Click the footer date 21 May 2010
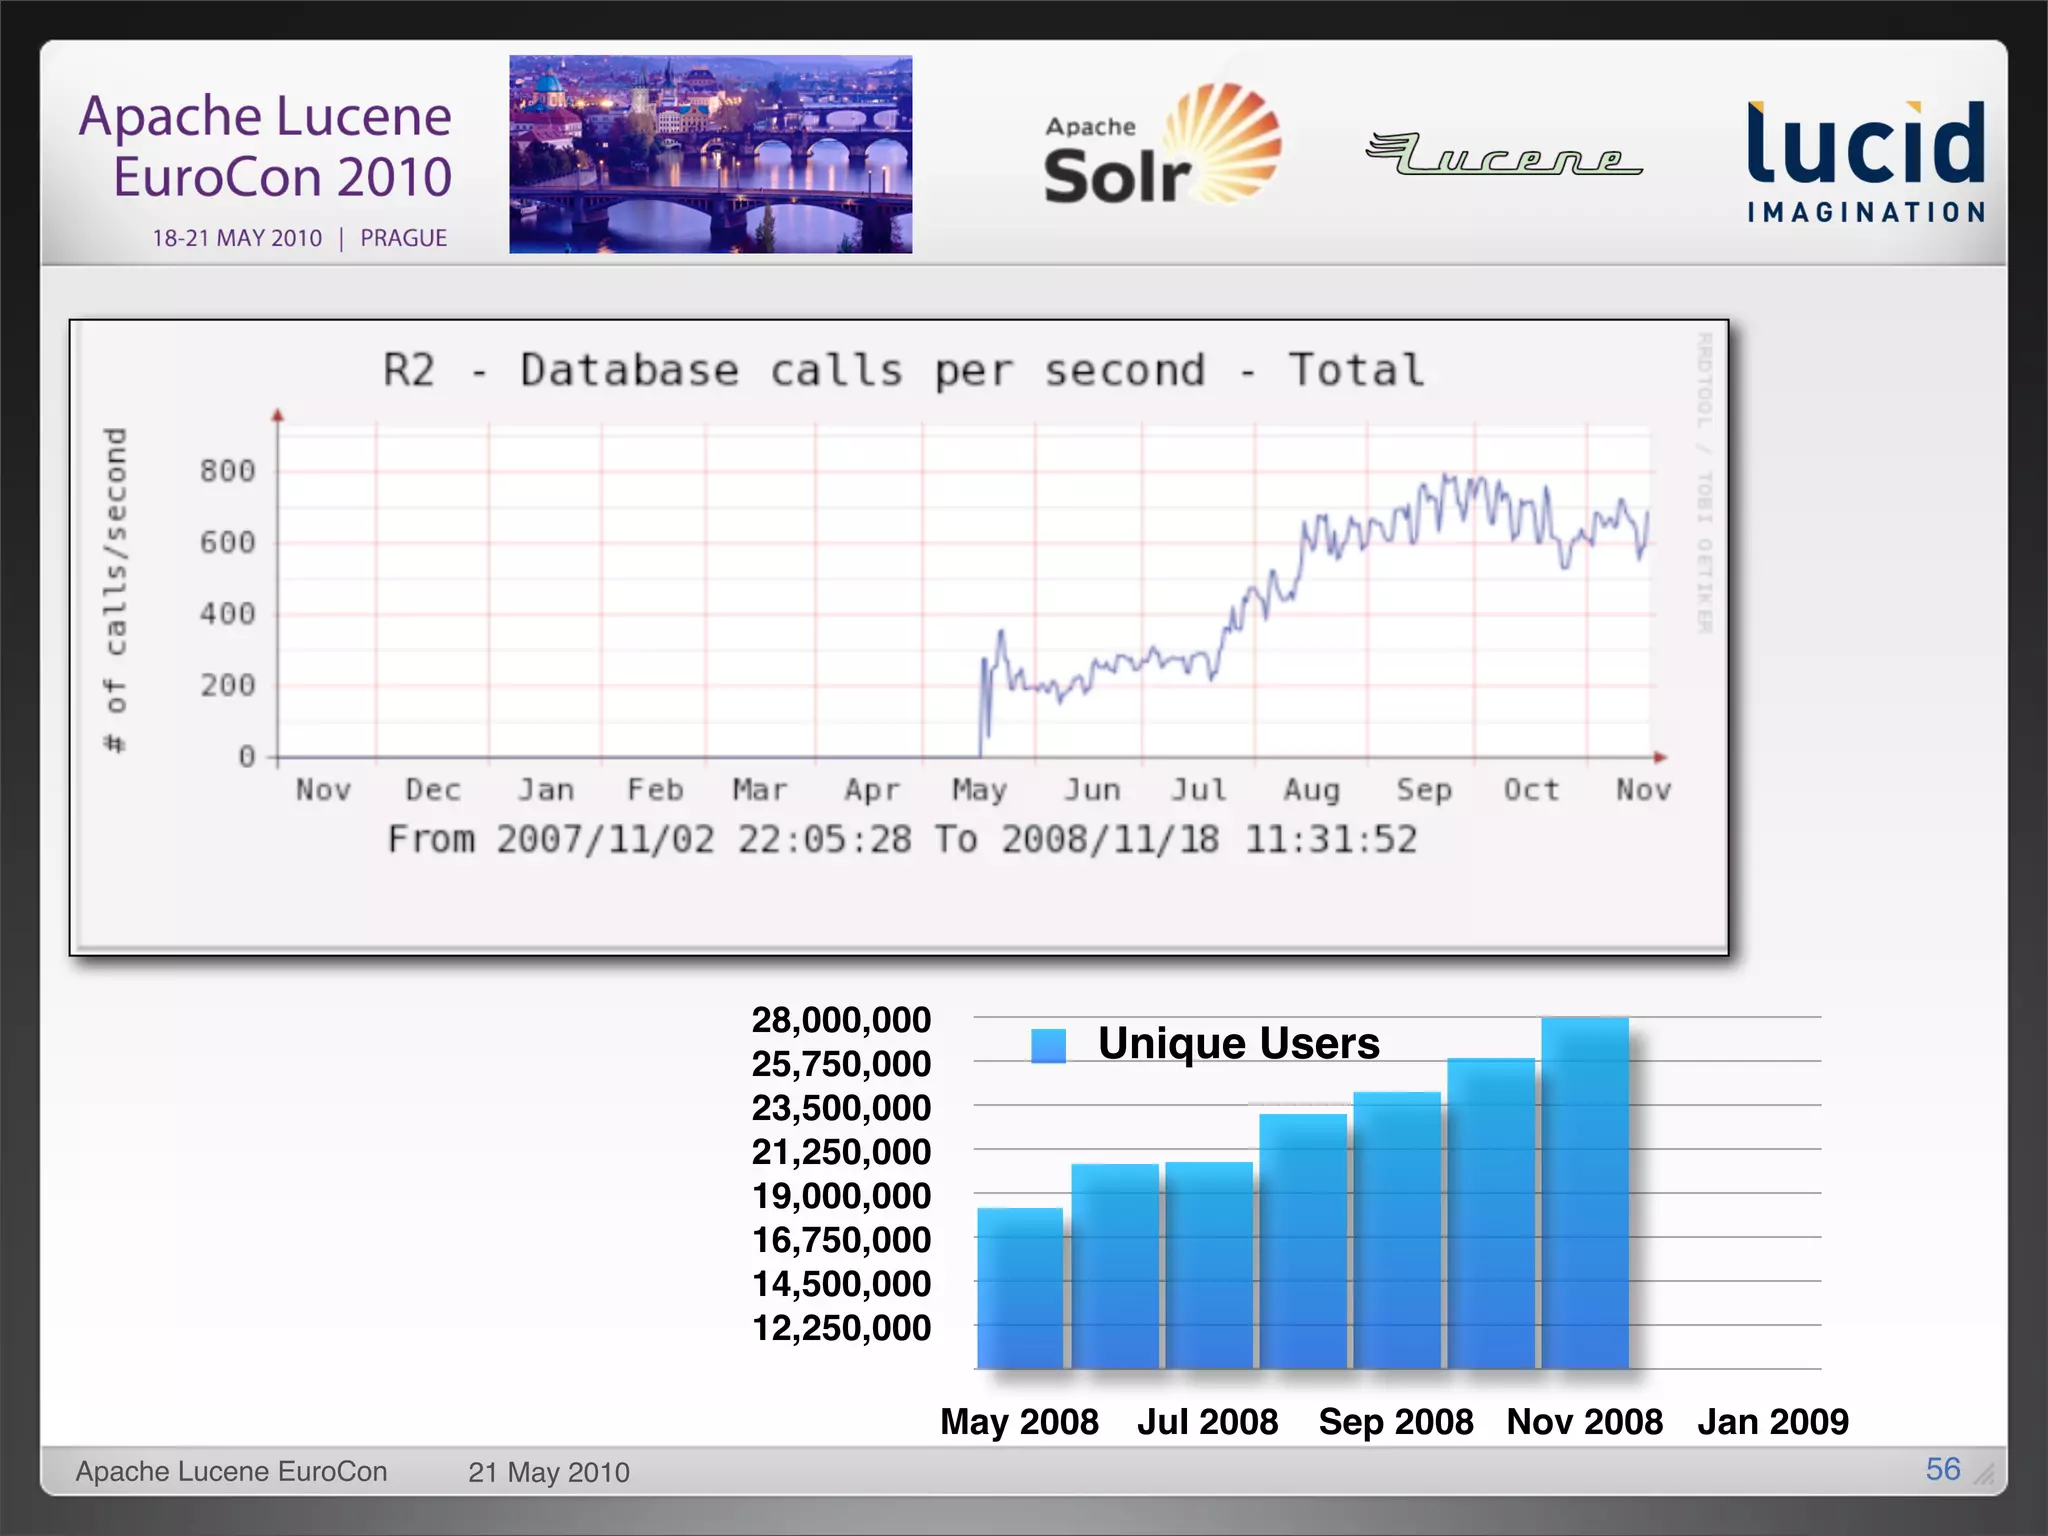 click(549, 1472)
